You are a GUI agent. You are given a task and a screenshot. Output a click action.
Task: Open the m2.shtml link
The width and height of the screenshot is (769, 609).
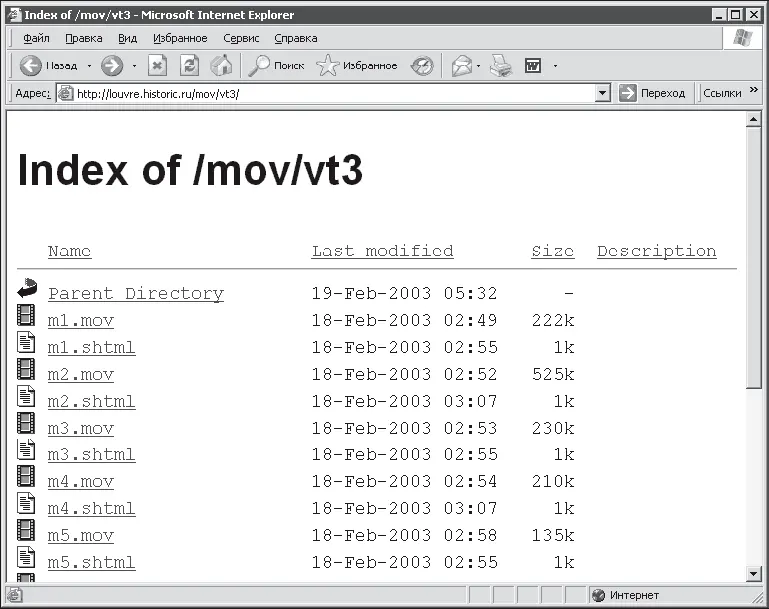click(x=92, y=402)
